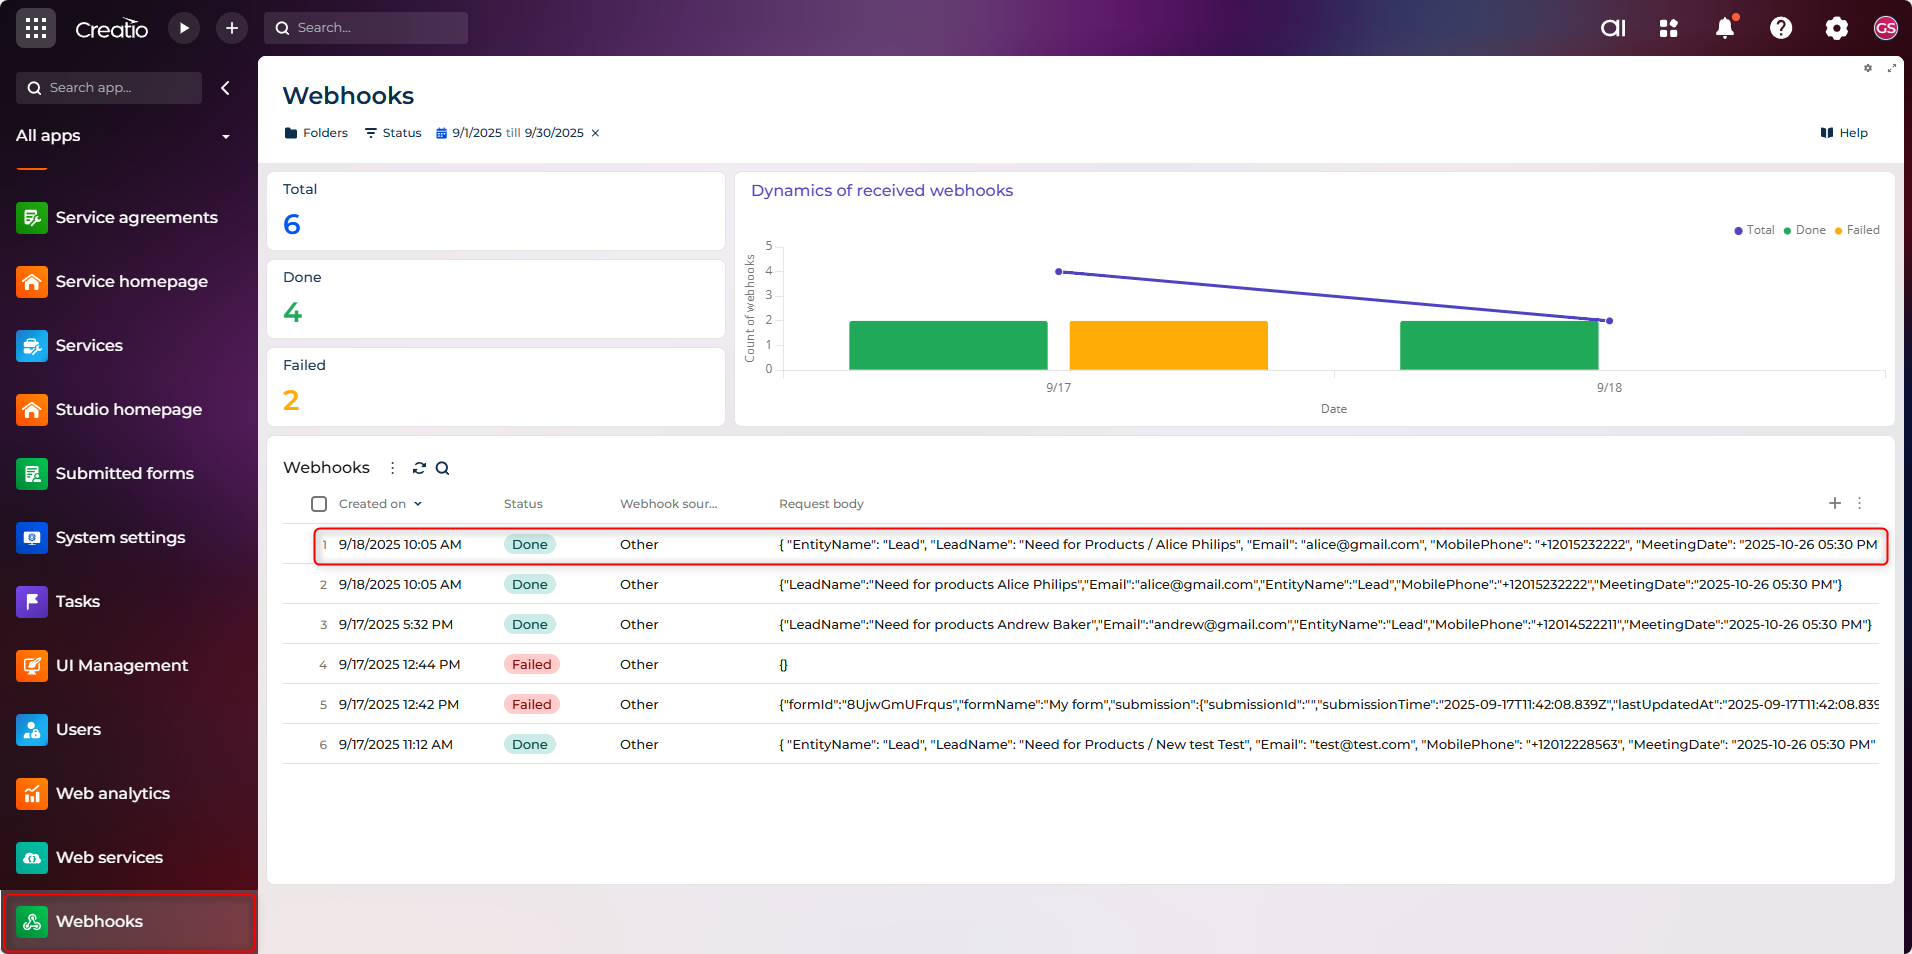The height and width of the screenshot is (954, 1912).
Task: Click the run process play button
Action: click(x=184, y=28)
